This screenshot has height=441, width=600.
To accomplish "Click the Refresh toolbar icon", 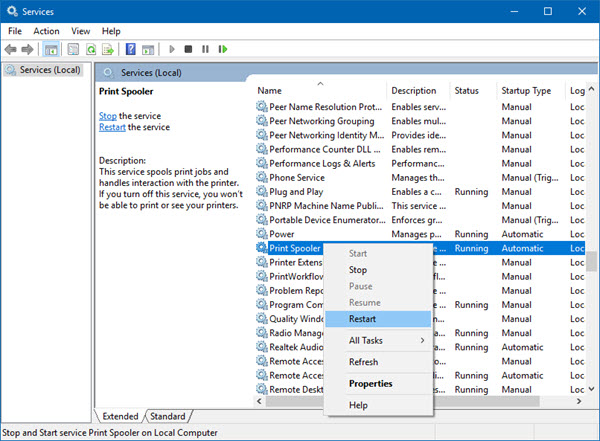I will tap(91, 49).
